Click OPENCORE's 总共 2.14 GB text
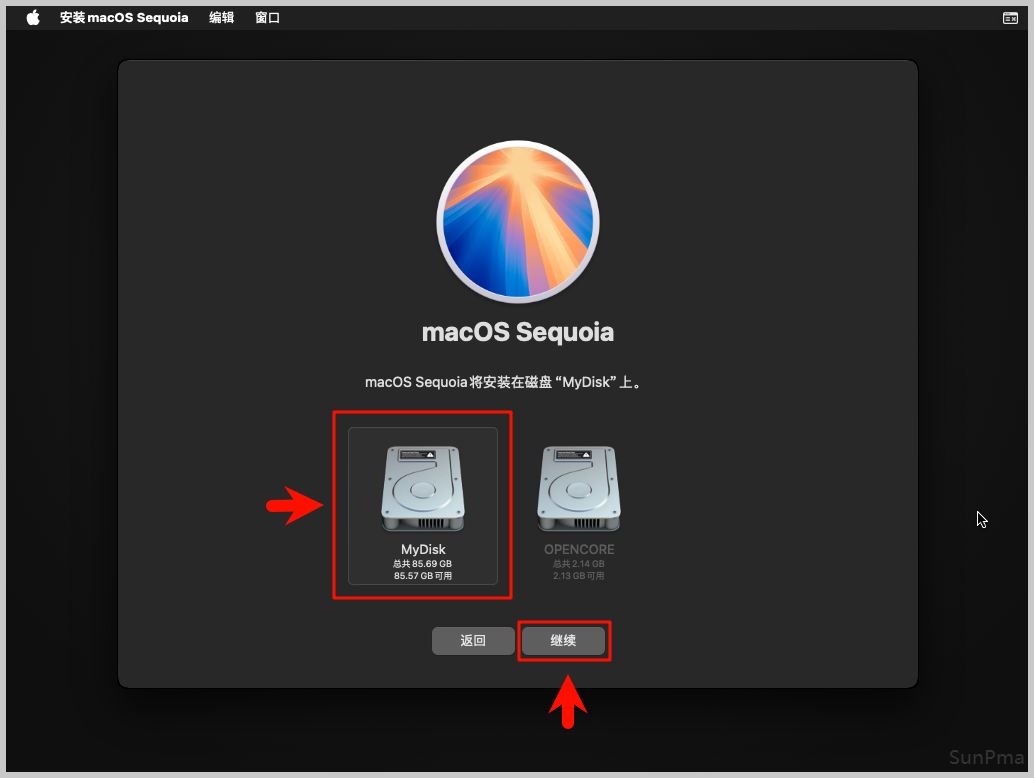 [579, 564]
